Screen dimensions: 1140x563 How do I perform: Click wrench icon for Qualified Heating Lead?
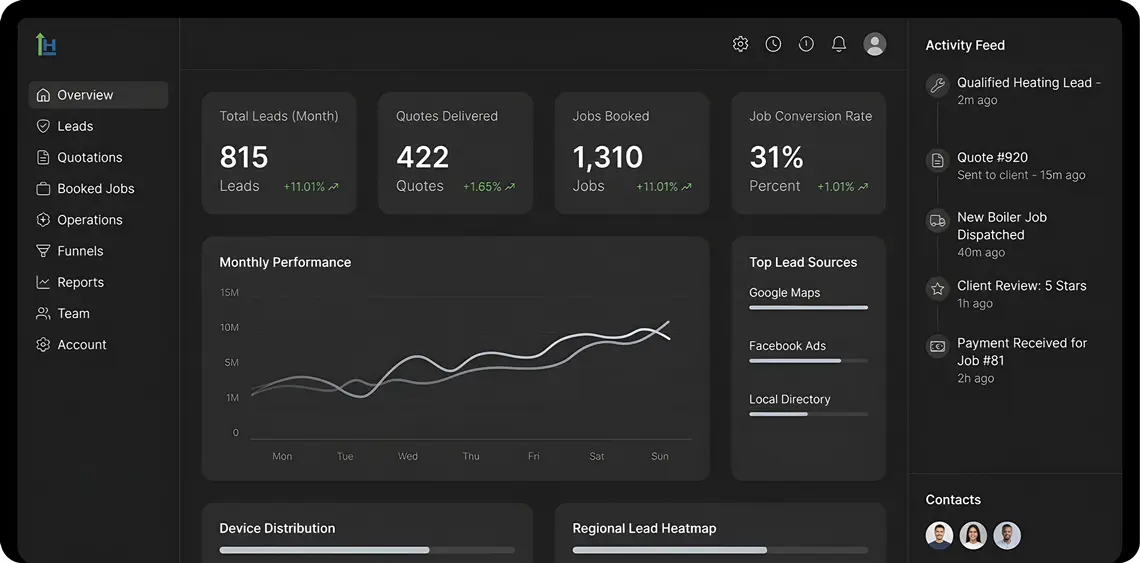(x=938, y=85)
